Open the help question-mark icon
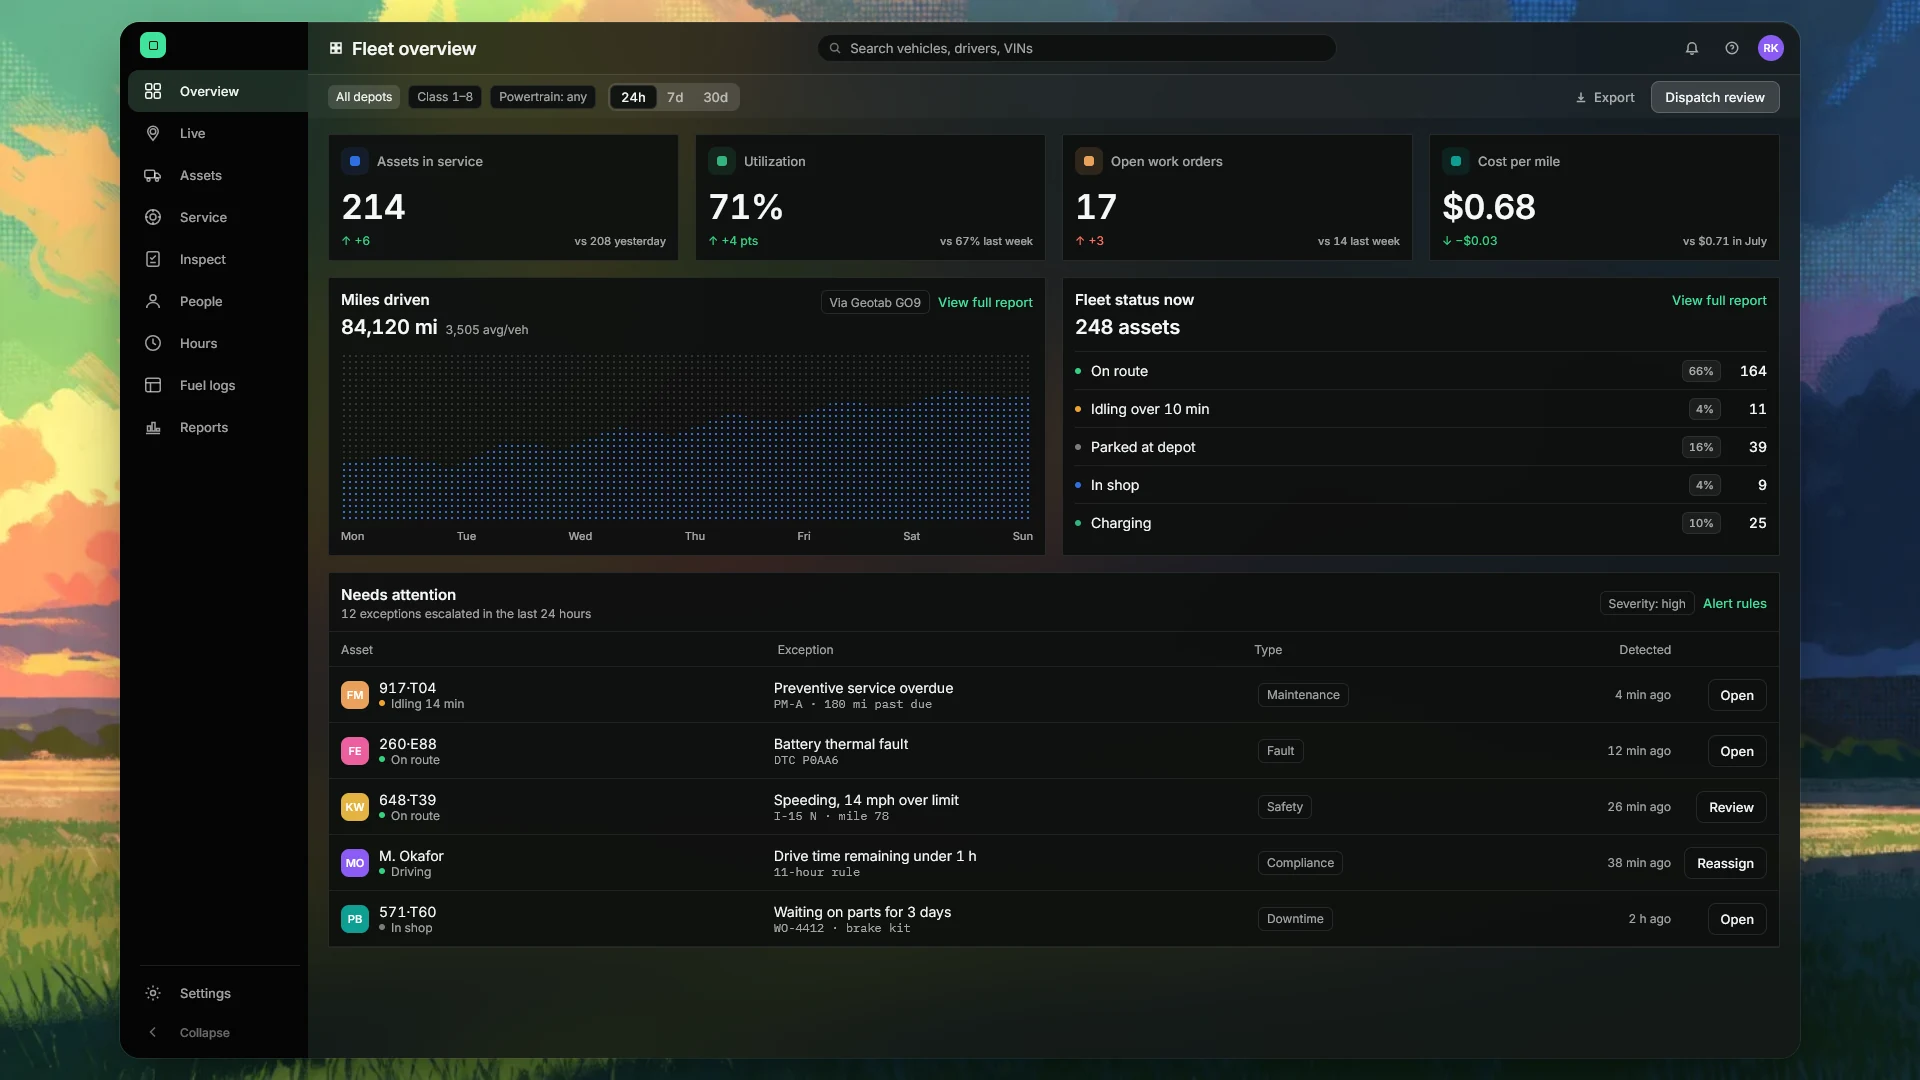 pyautogui.click(x=1732, y=48)
